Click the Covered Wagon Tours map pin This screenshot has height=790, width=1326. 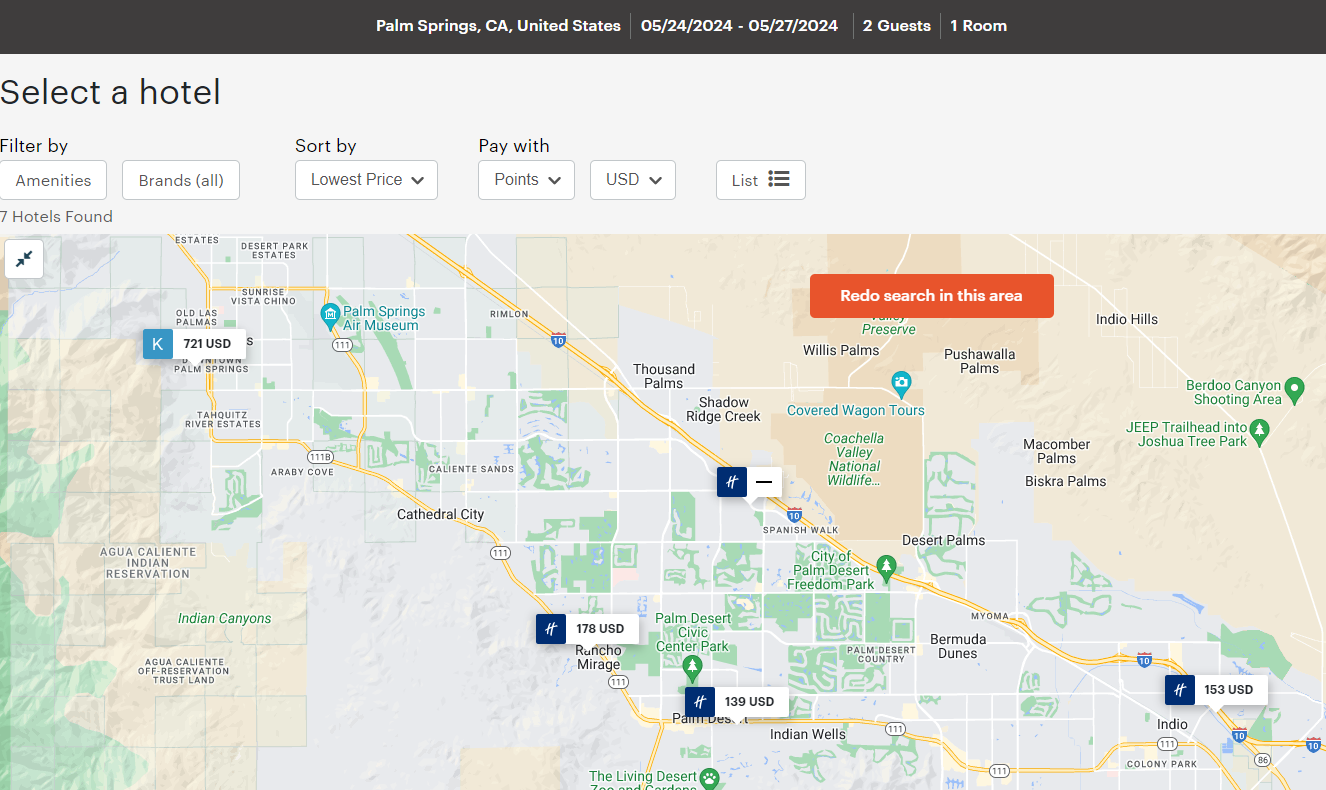[x=901, y=384]
